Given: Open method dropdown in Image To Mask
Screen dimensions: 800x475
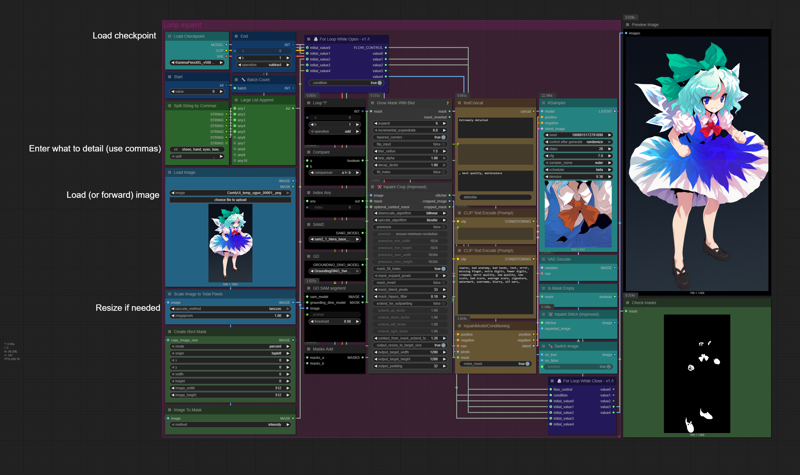Looking at the screenshot, I should coord(230,424).
